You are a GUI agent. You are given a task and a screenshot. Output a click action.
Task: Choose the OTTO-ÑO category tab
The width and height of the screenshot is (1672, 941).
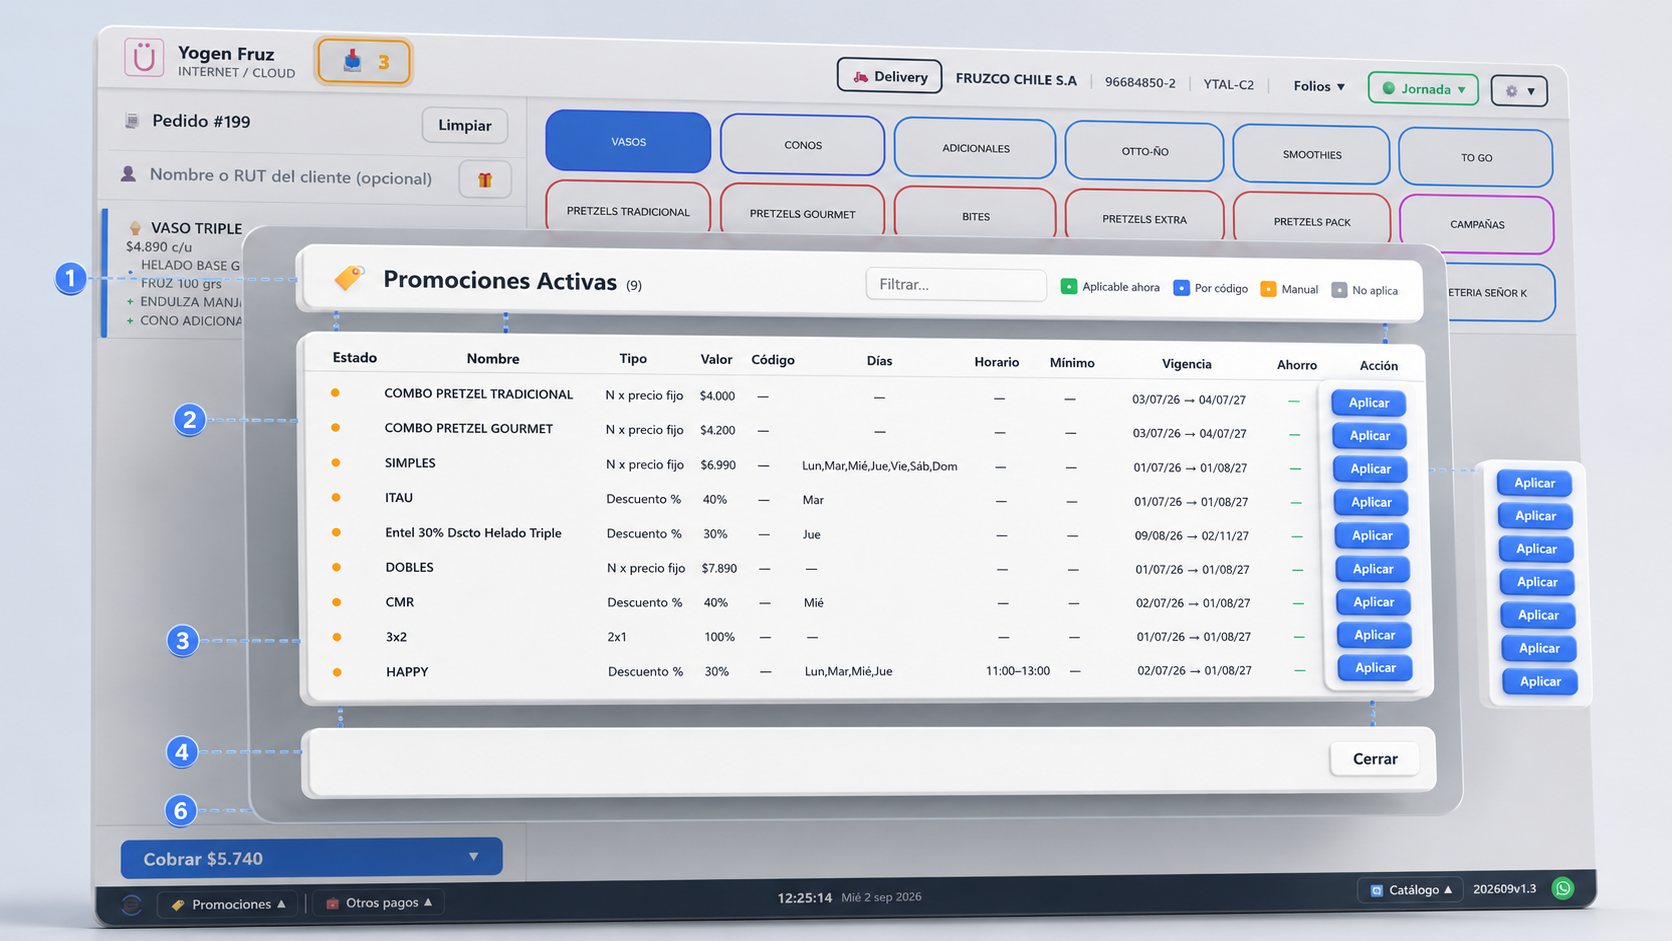pos(1144,152)
